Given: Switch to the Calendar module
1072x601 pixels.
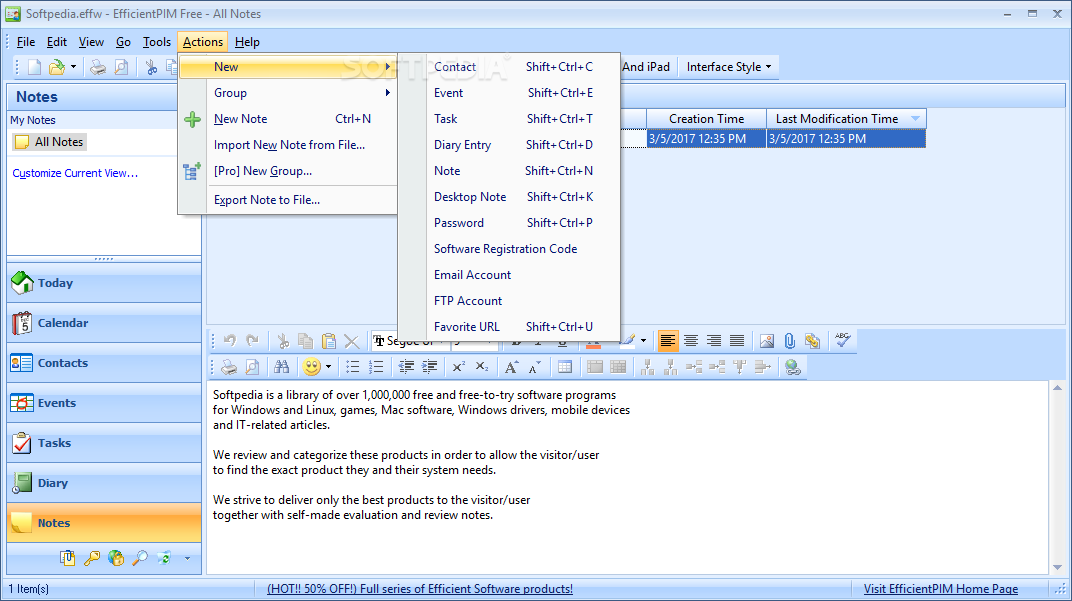Looking at the screenshot, I should 104,323.
